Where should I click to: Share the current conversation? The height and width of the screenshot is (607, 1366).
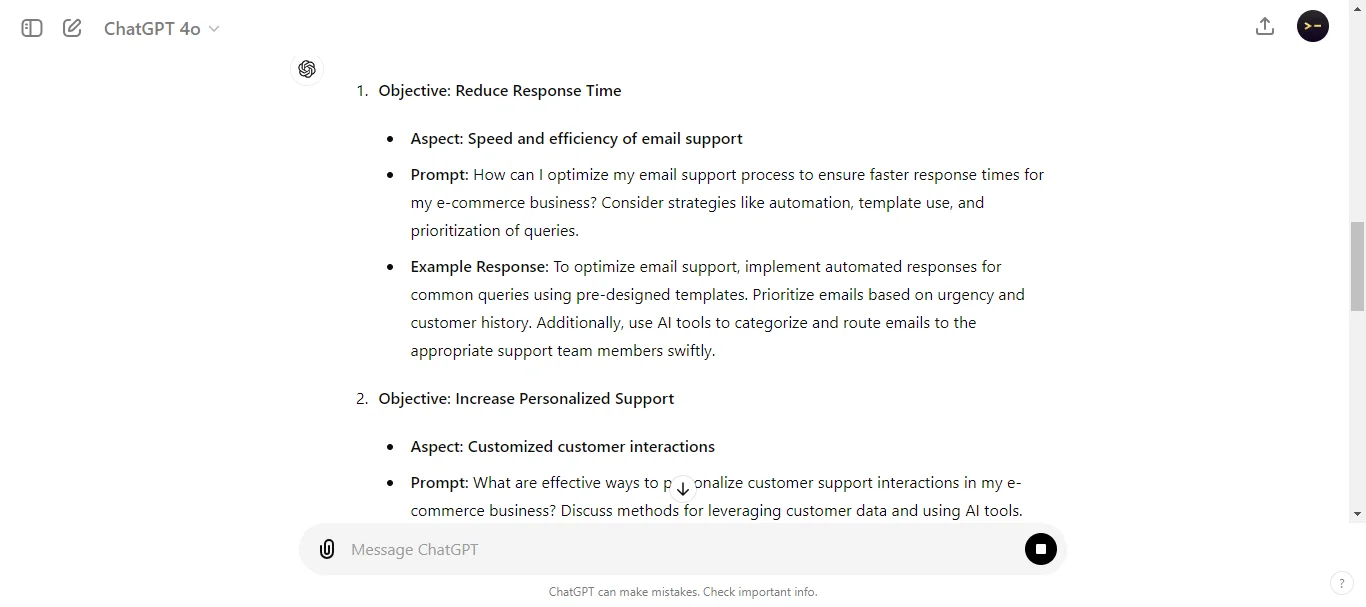pyautogui.click(x=1264, y=26)
